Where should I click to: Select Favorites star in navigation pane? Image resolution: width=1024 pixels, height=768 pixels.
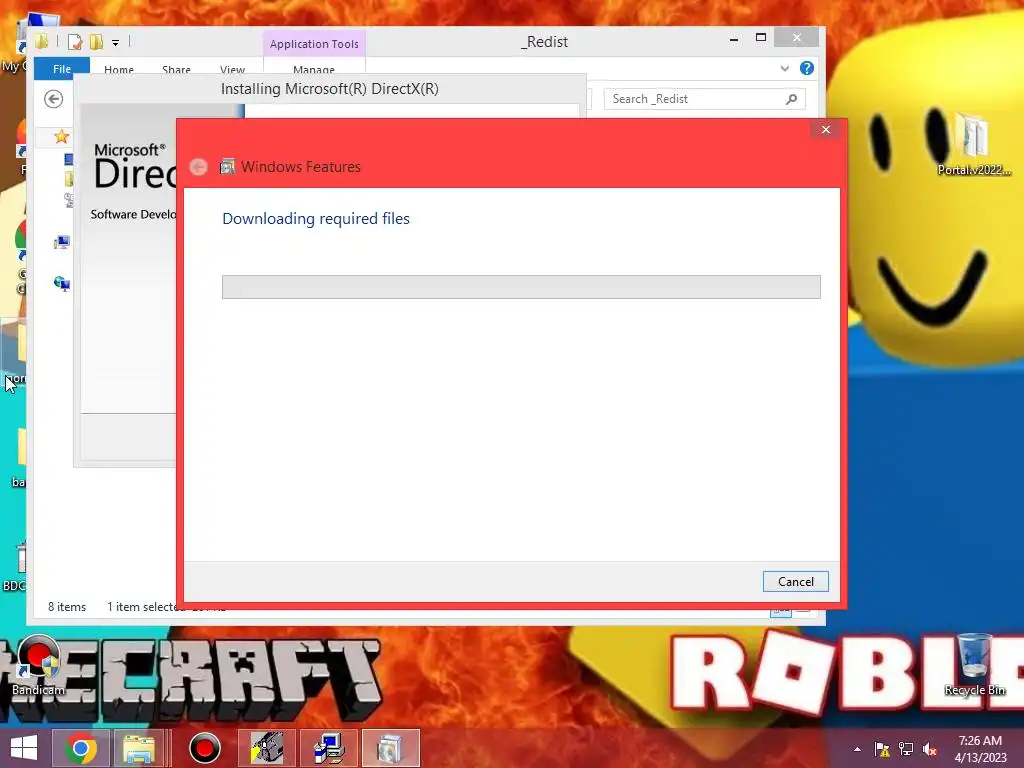tap(61, 136)
